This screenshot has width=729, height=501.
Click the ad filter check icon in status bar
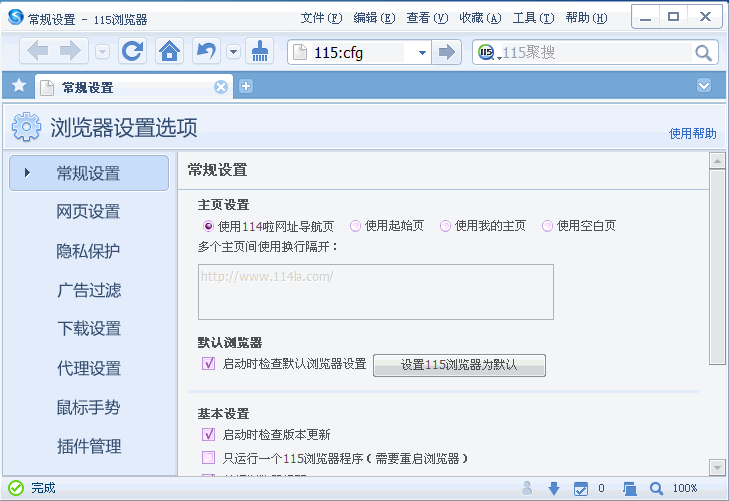click(x=581, y=488)
